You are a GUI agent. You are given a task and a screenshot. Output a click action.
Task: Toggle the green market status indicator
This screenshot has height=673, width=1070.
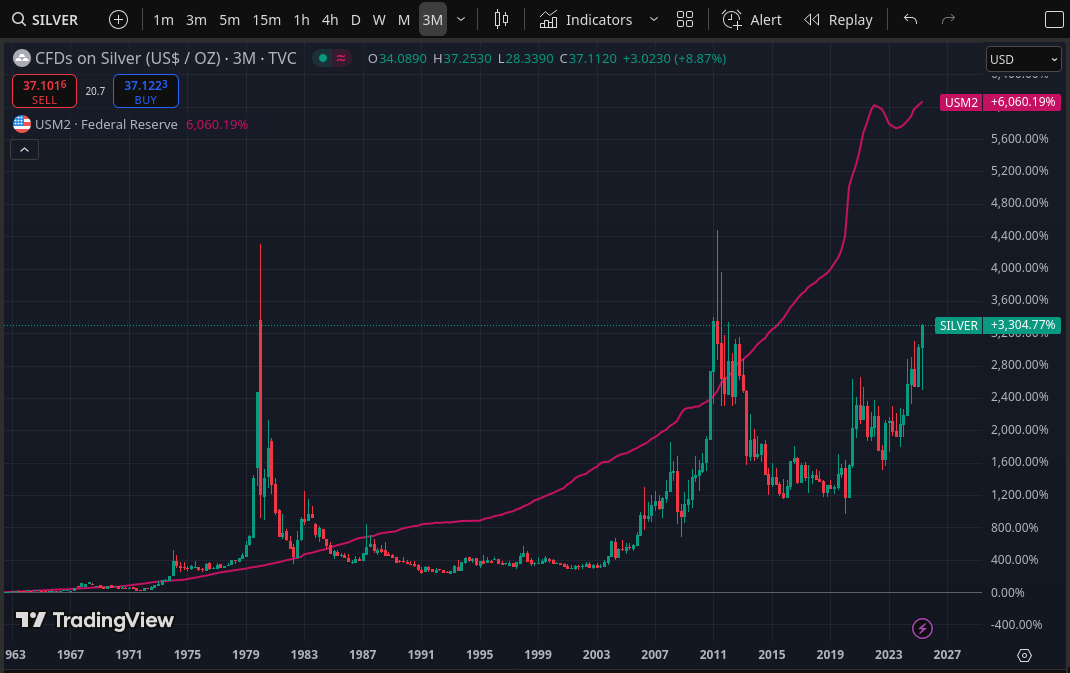coord(323,59)
